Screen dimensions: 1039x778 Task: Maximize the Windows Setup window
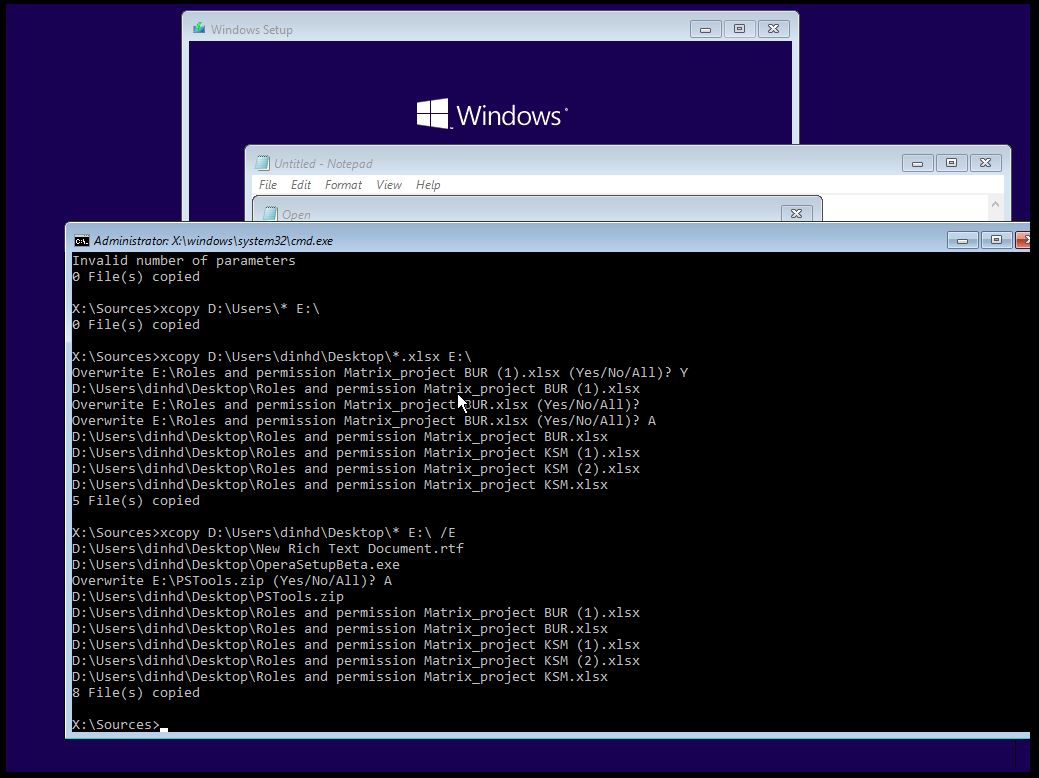[x=739, y=29]
